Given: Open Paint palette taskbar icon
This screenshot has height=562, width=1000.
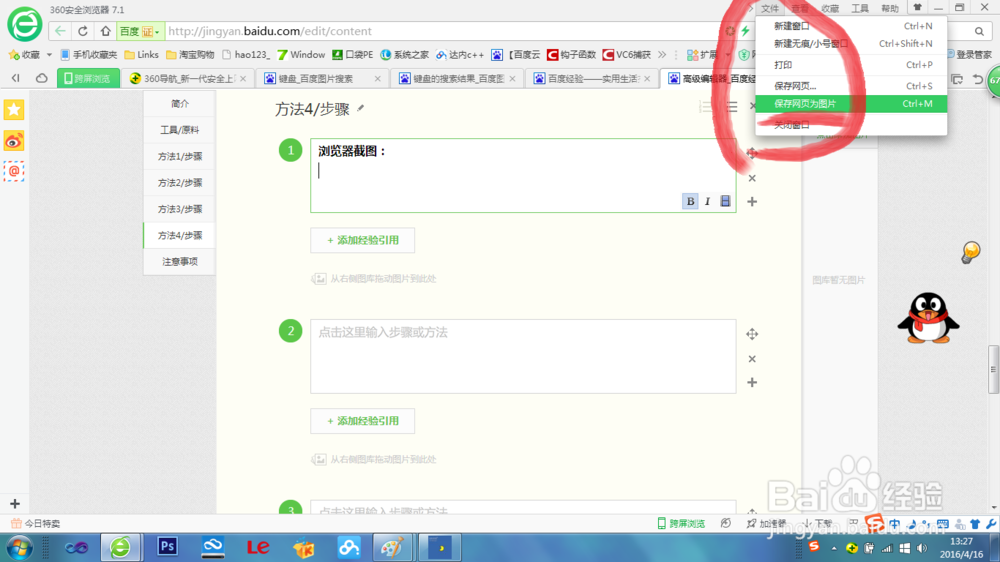Looking at the screenshot, I should 392,547.
